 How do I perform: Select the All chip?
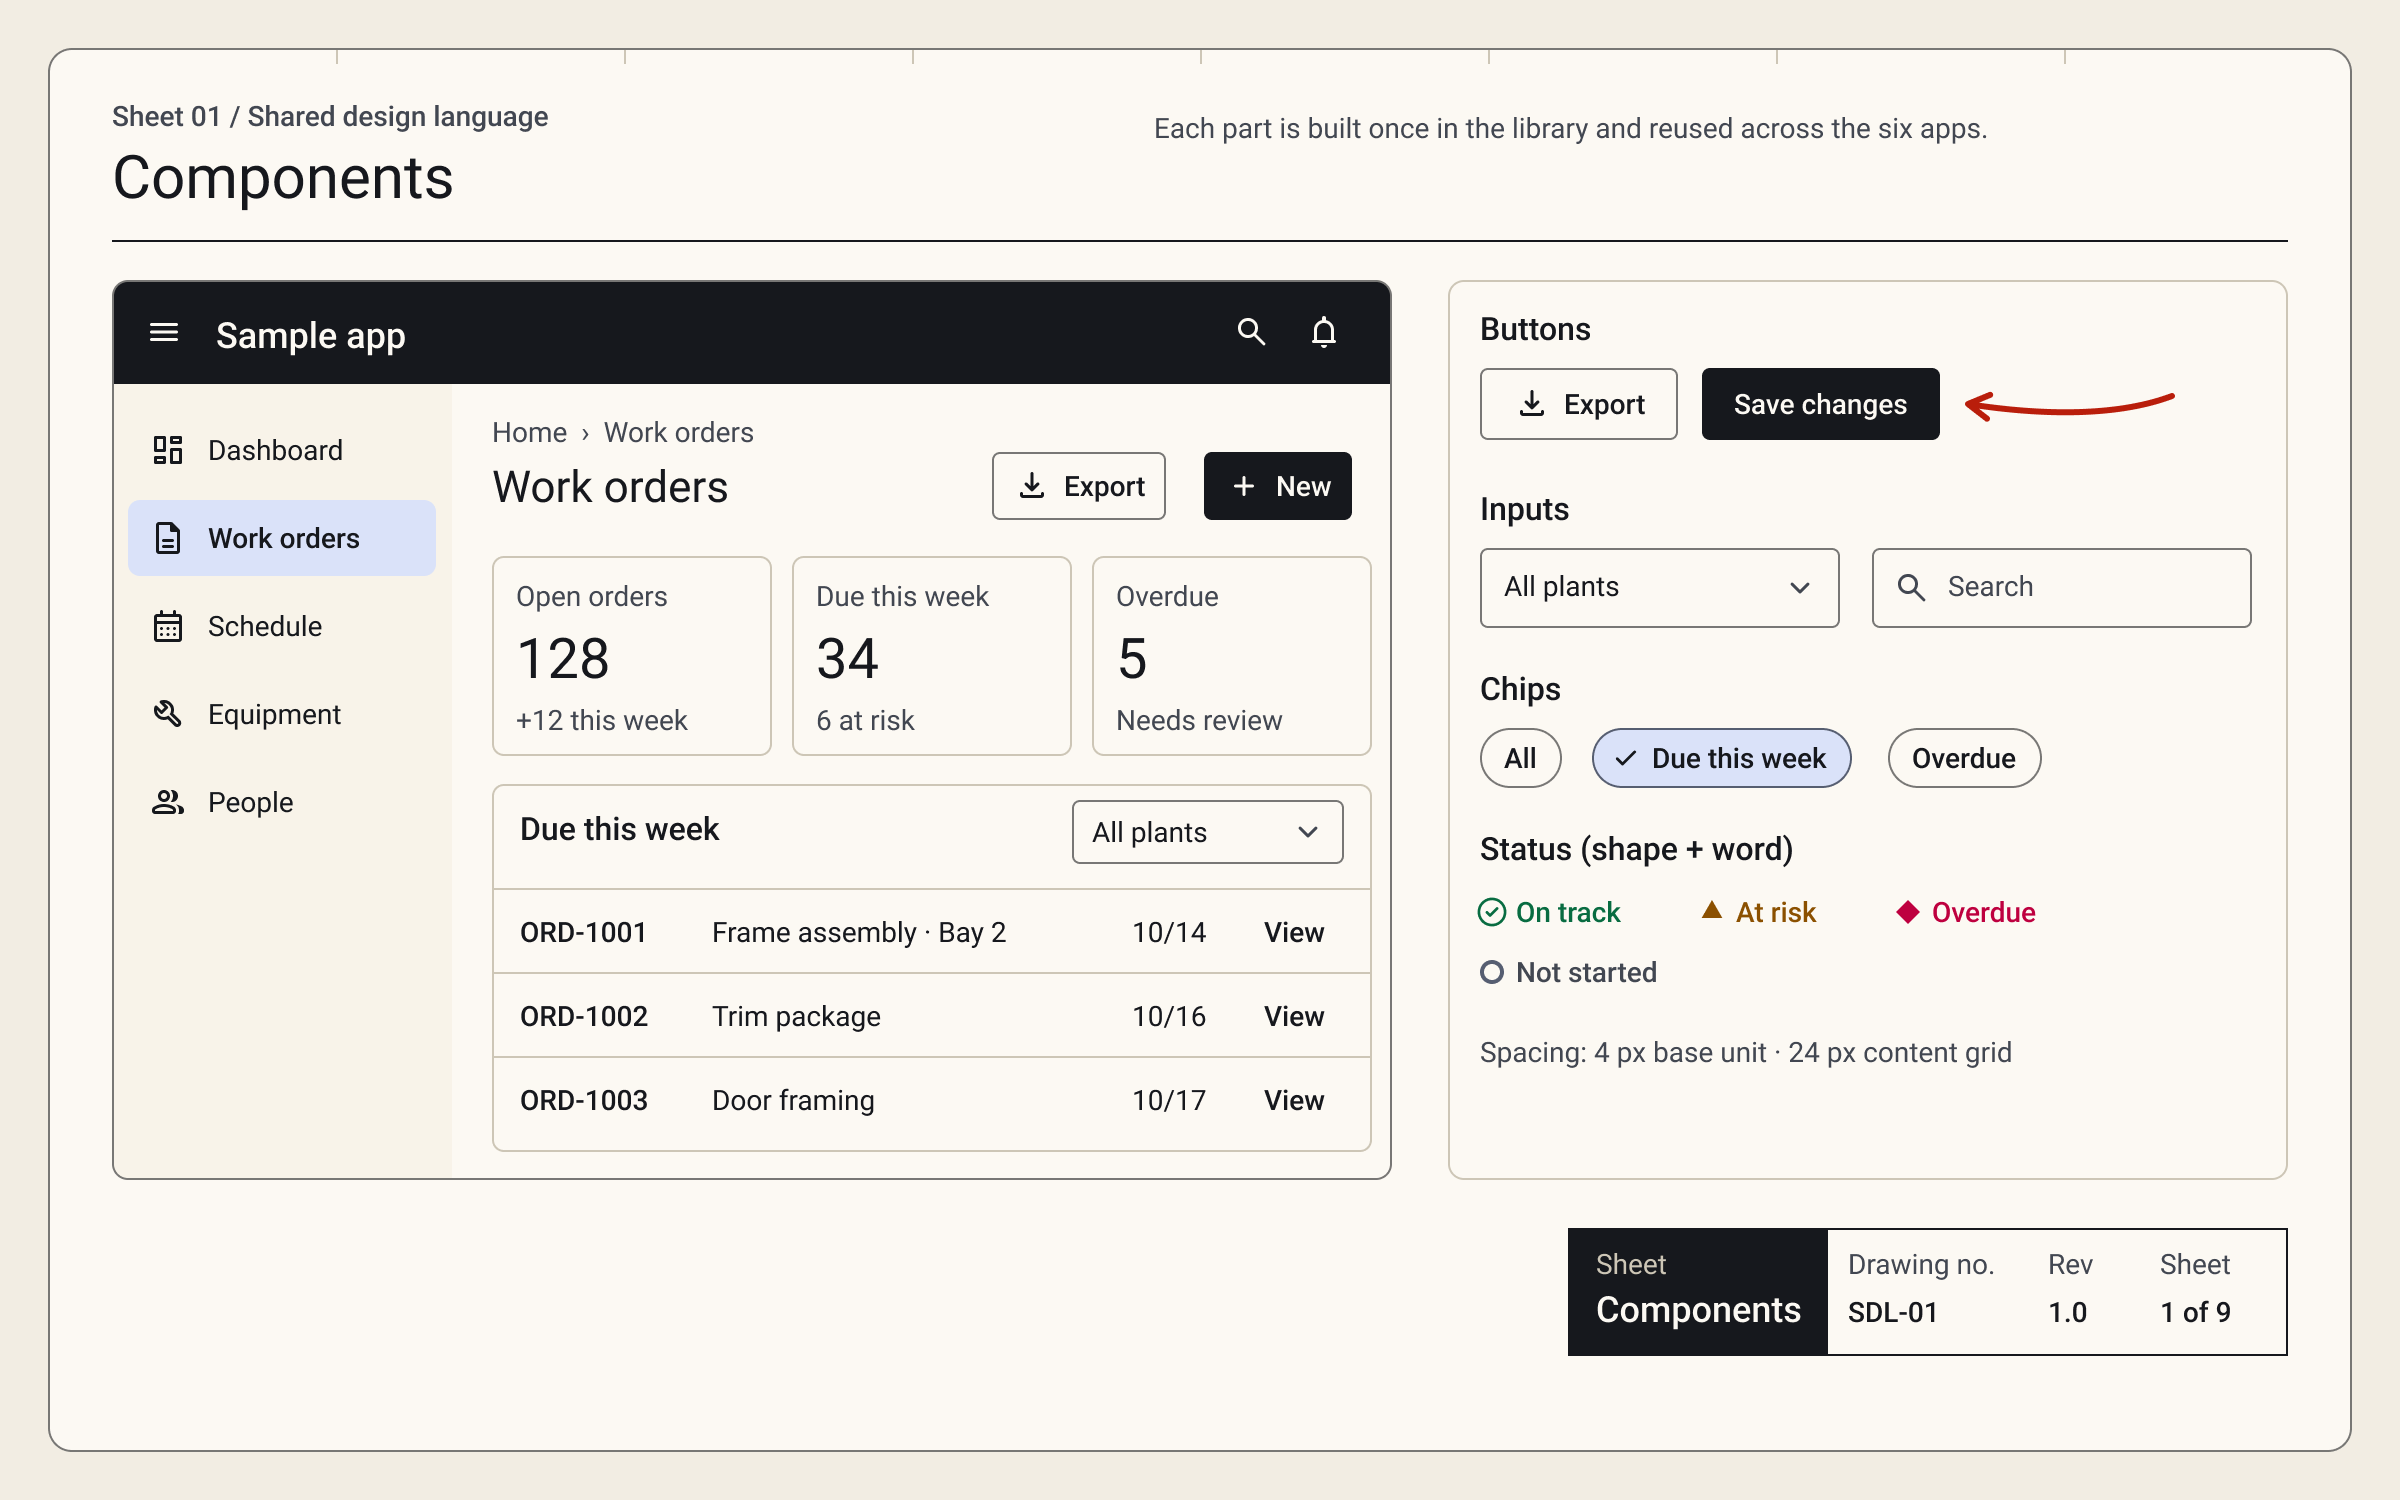point(1520,758)
